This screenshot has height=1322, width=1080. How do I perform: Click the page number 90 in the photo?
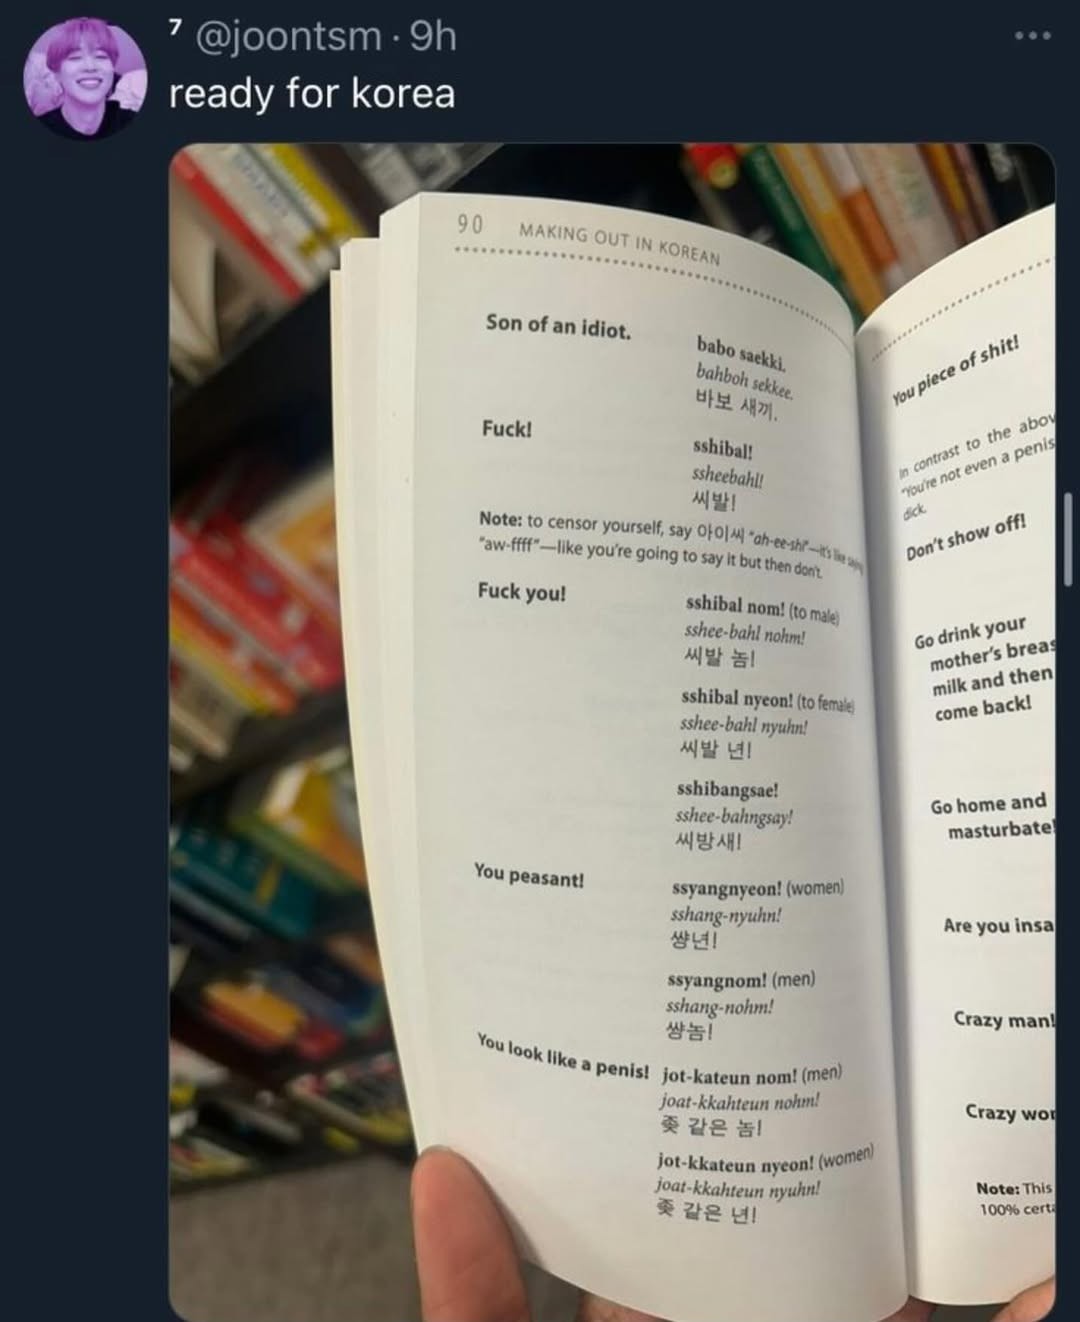click(470, 224)
